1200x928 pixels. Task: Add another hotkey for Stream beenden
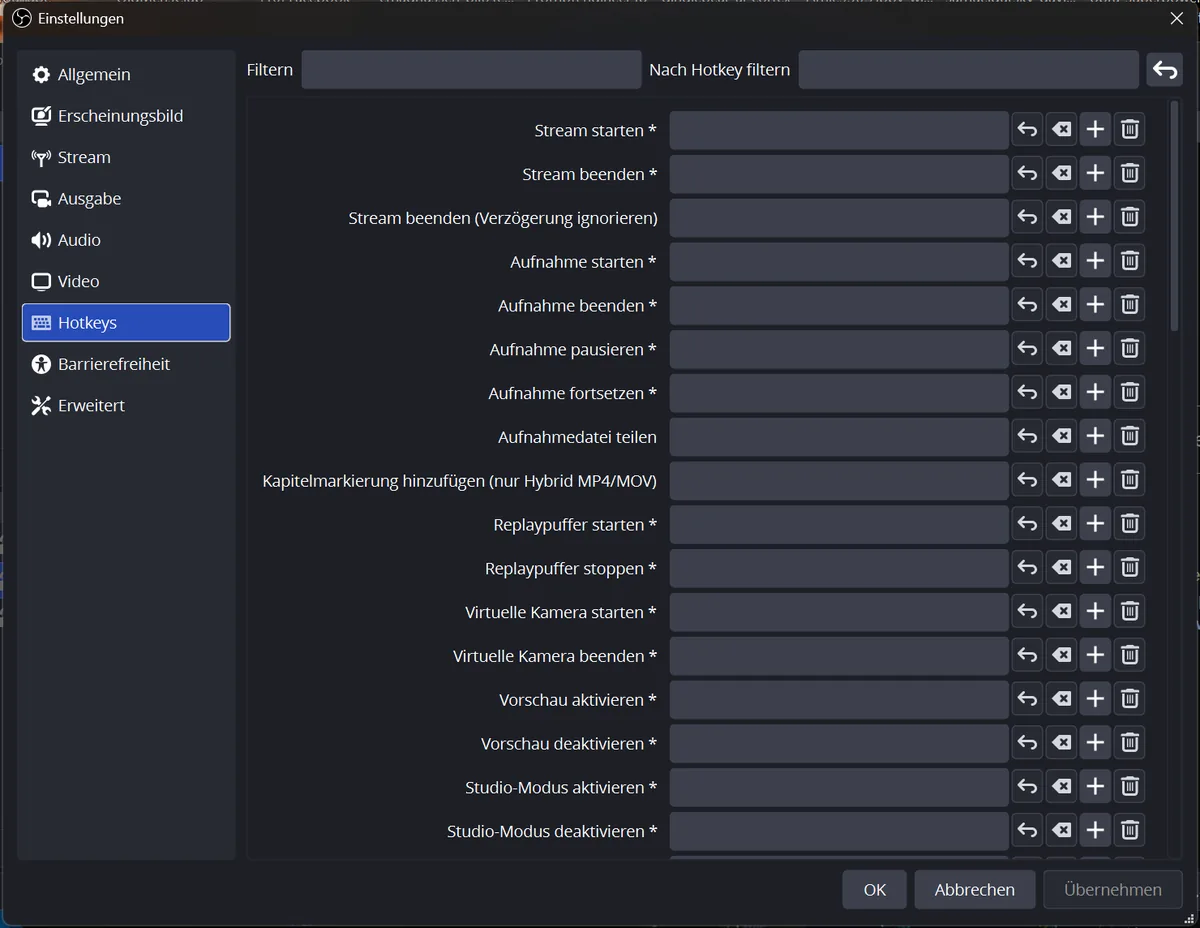pyautogui.click(x=1095, y=174)
